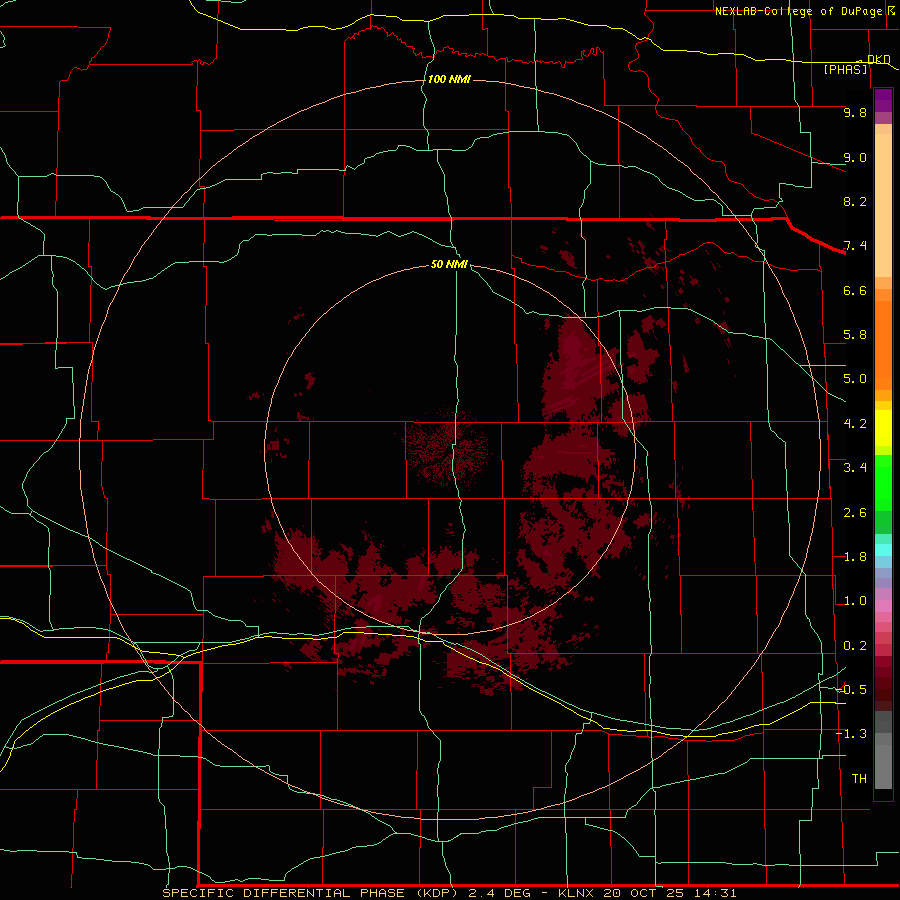The width and height of the screenshot is (900, 900).
Task: Click the 3.4 scale value
Action: point(855,468)
